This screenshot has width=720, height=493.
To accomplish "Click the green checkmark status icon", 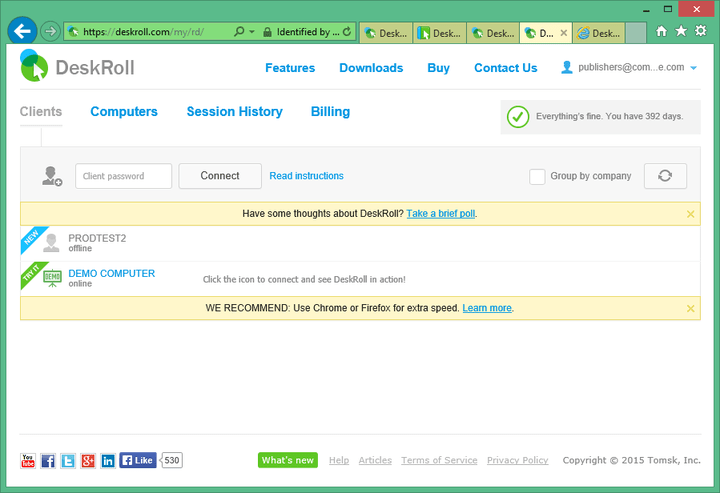I will (x=518, y=117).
